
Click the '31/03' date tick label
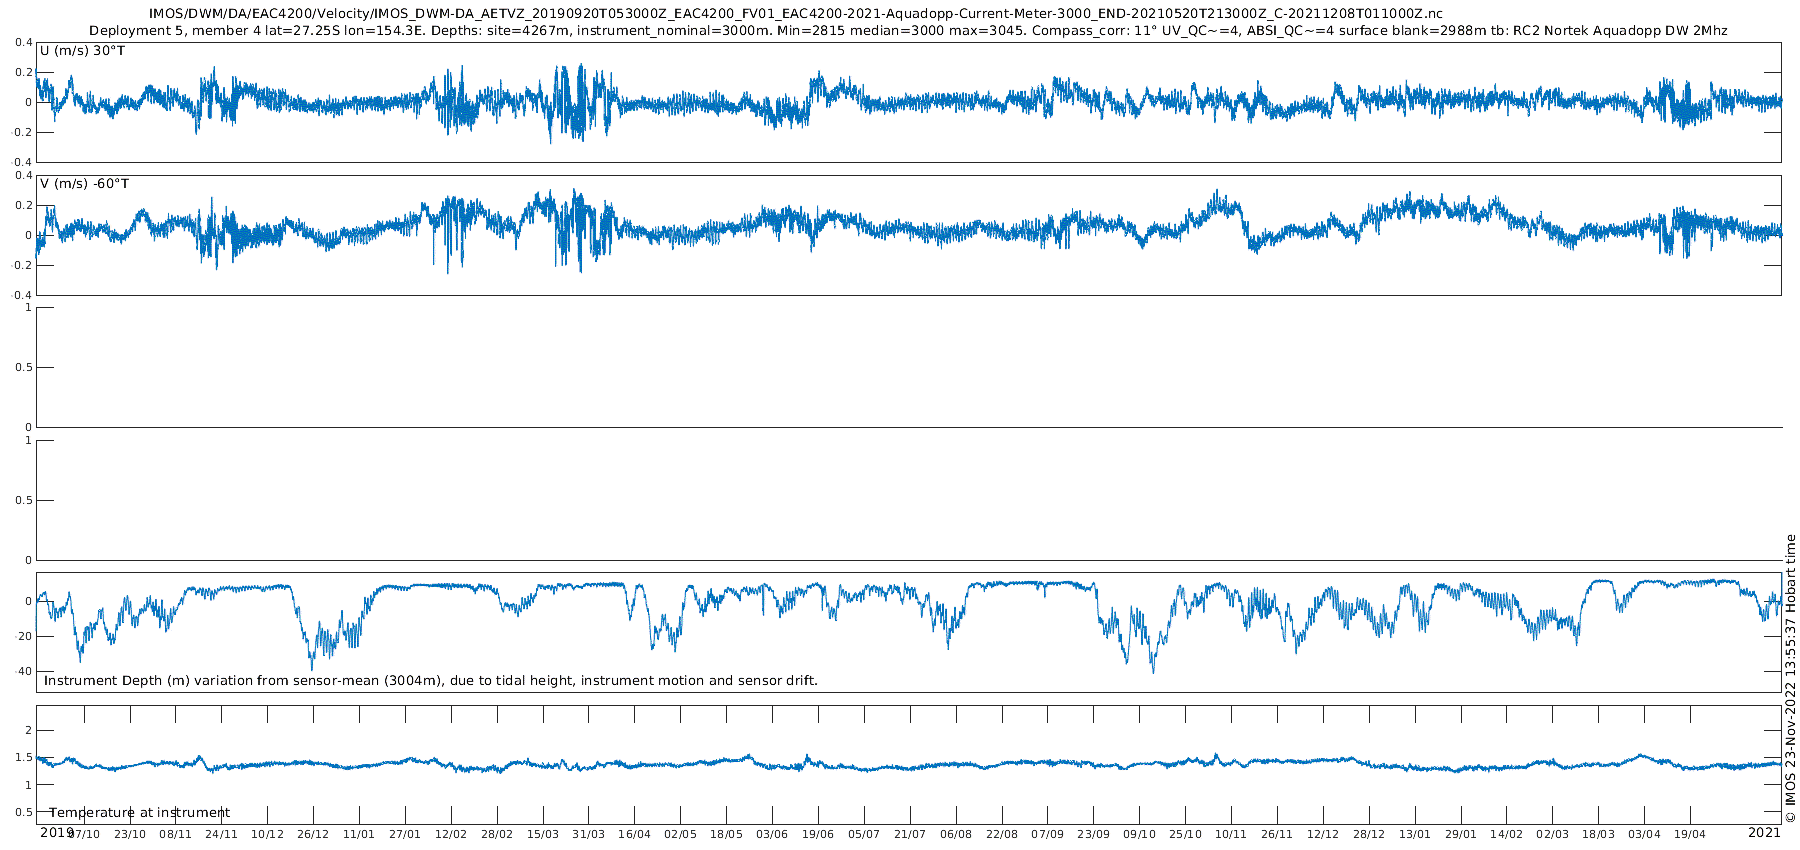pyautogui.click(x=589, y=834)
